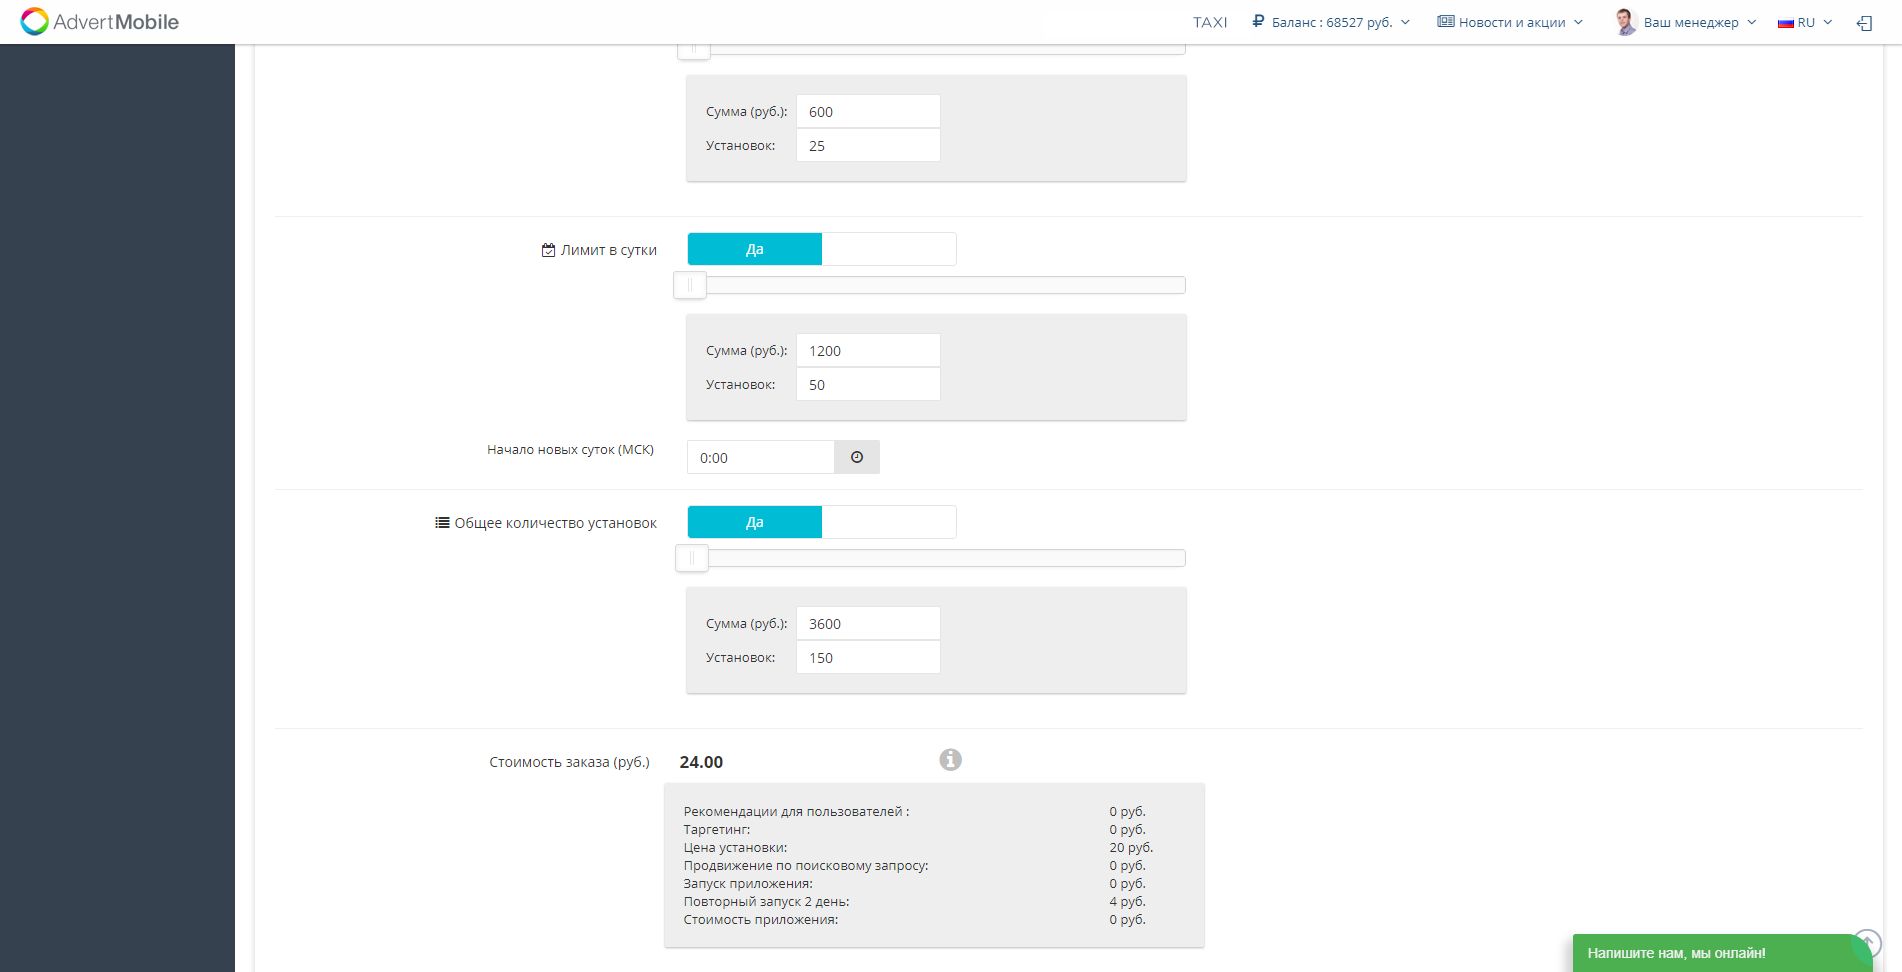Click the total installs slider handle
Viewport: 1902px width, 972px height.
click(692, 558)
